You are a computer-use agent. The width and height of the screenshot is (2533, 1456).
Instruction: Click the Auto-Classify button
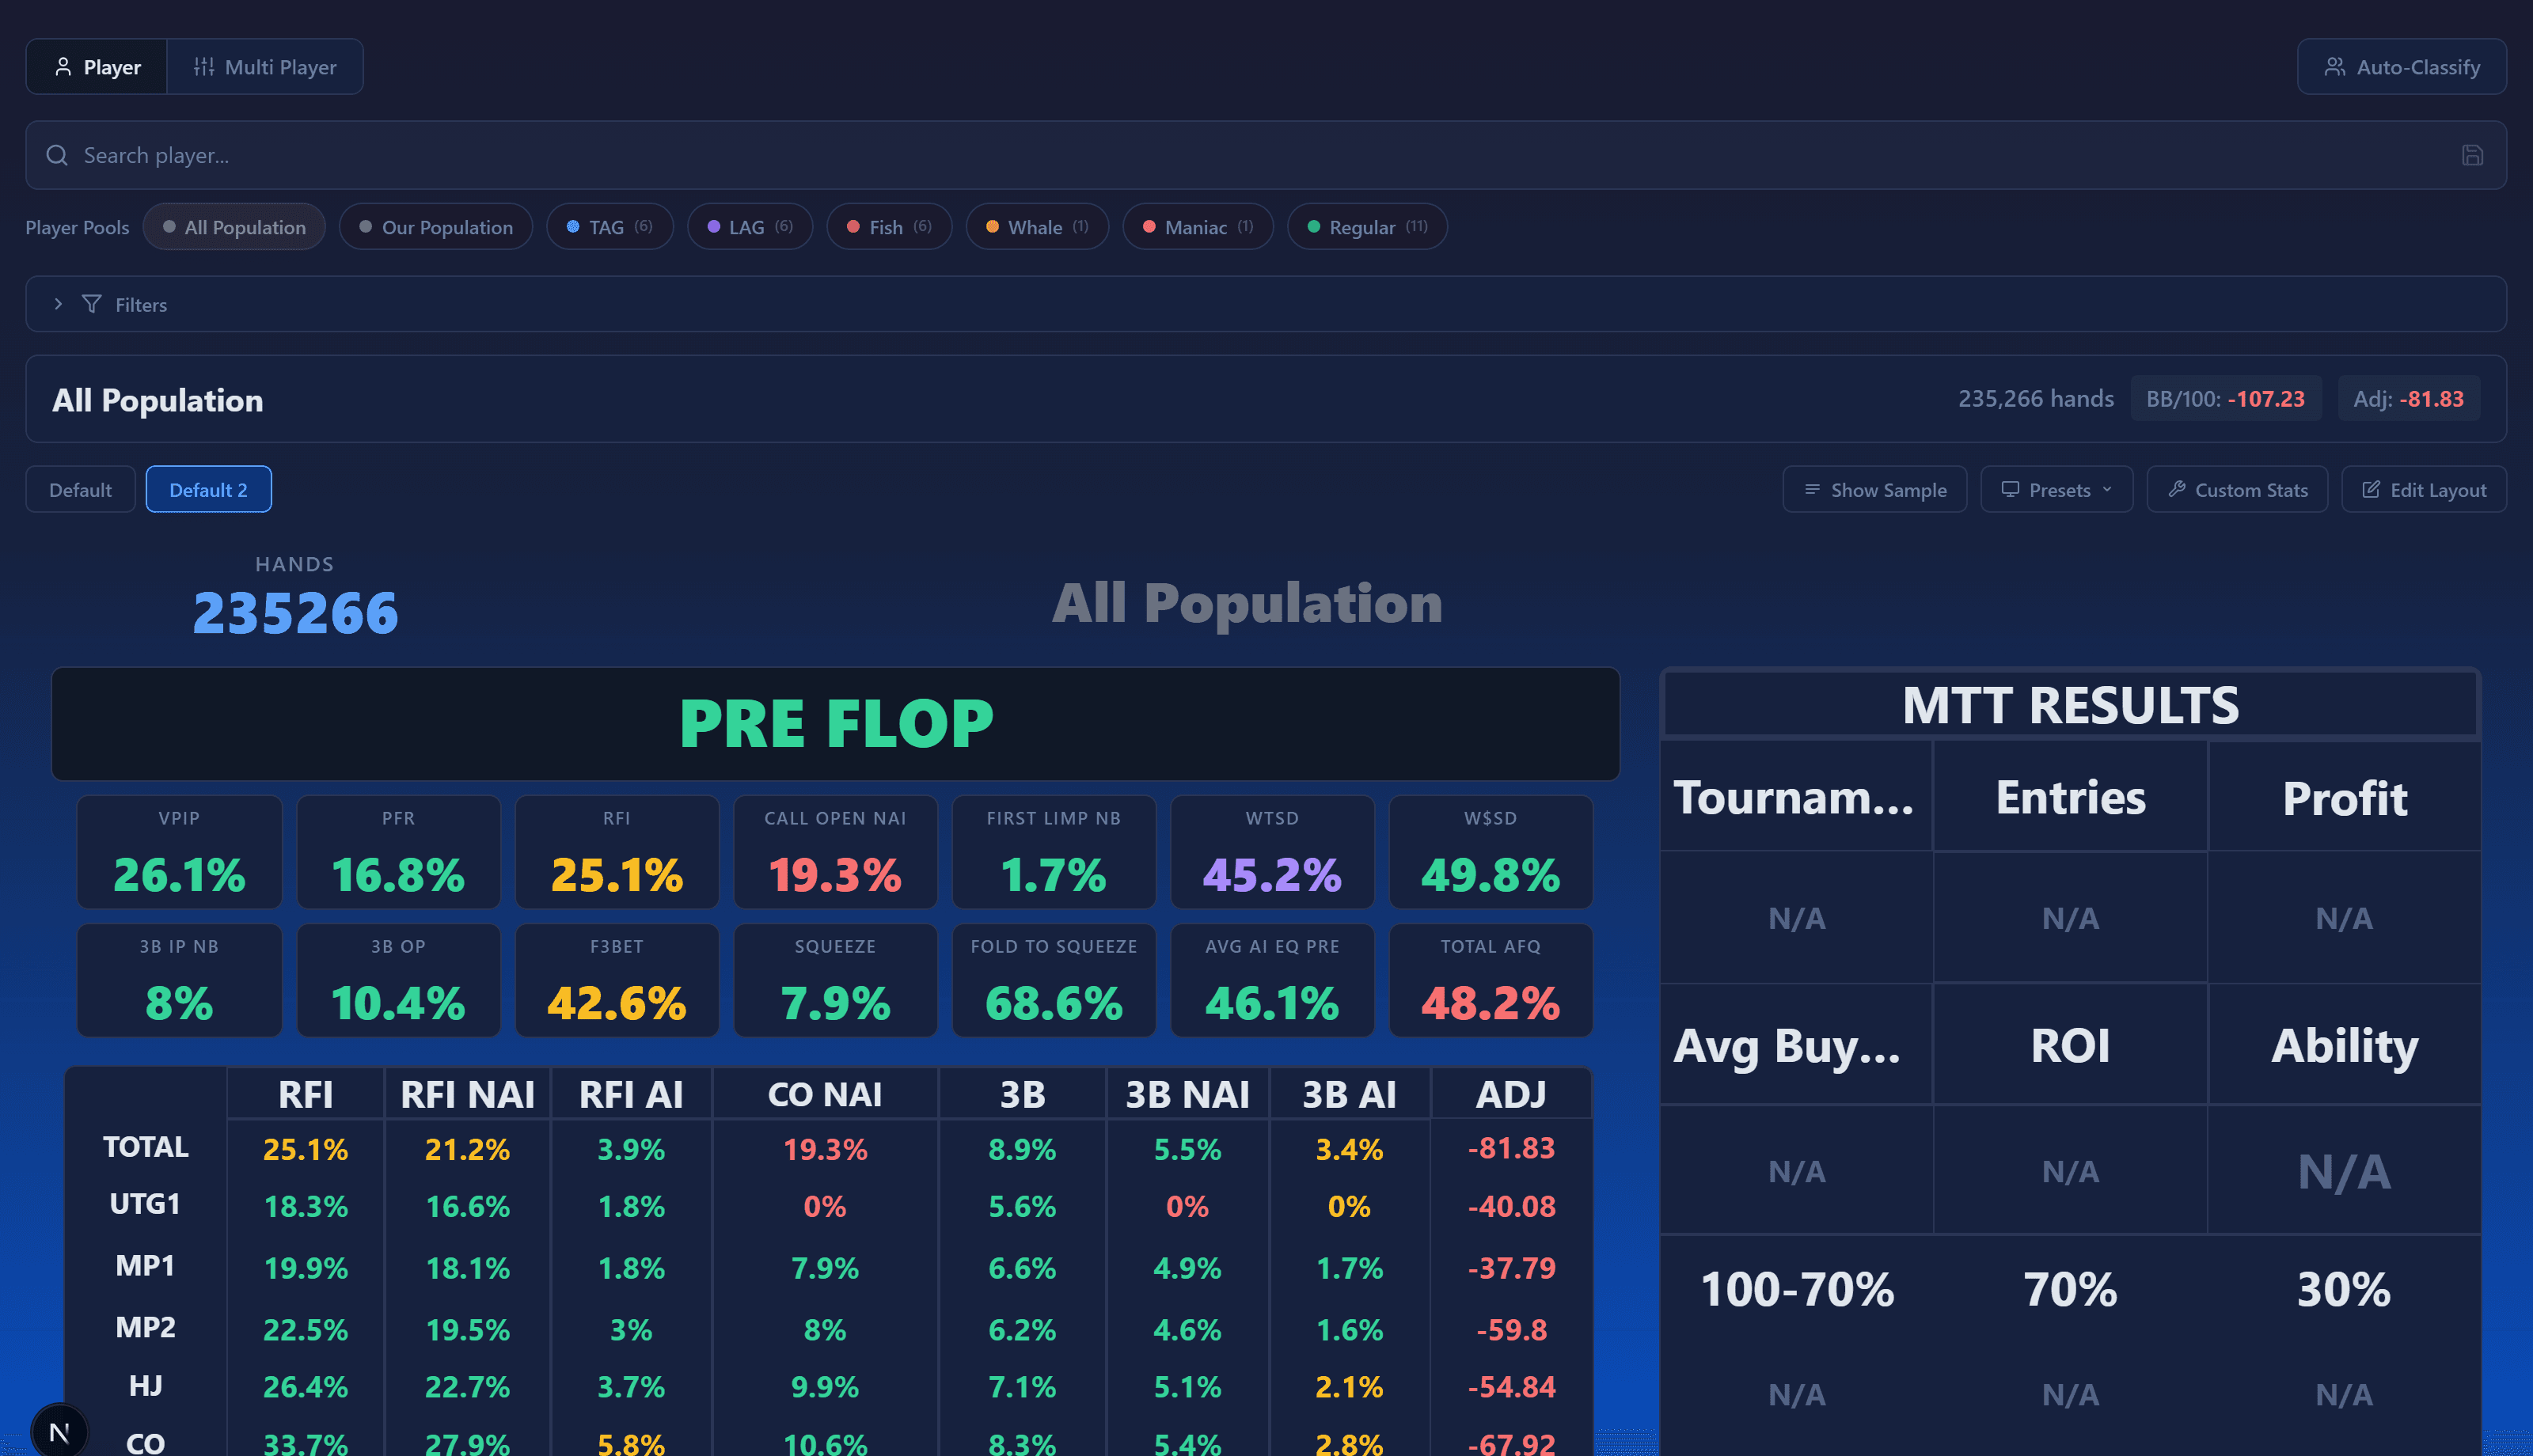tap(2401, 67)
